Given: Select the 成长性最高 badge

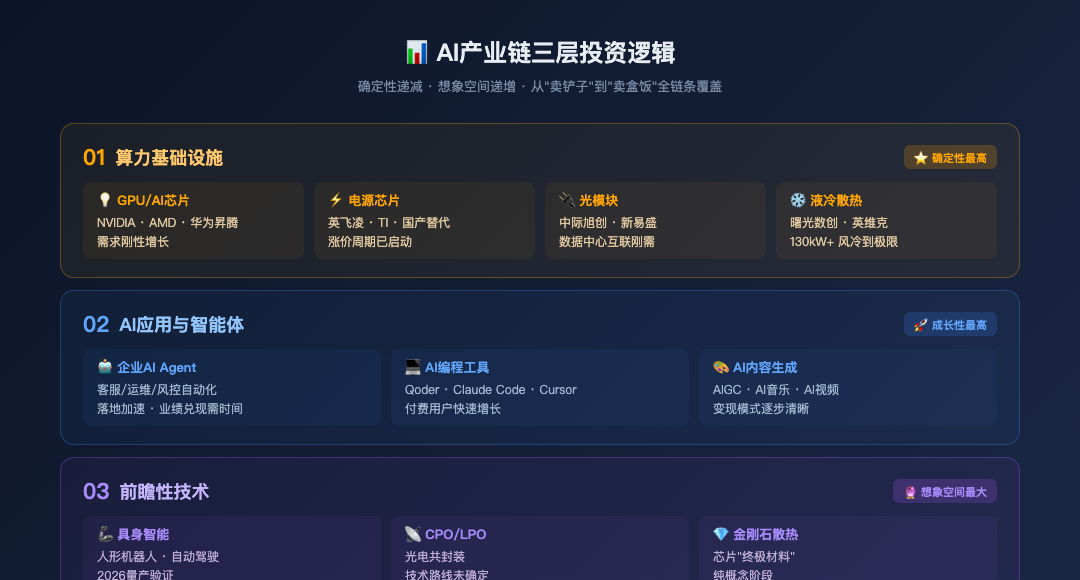Looking at the screenshot, I should [950, 325].
